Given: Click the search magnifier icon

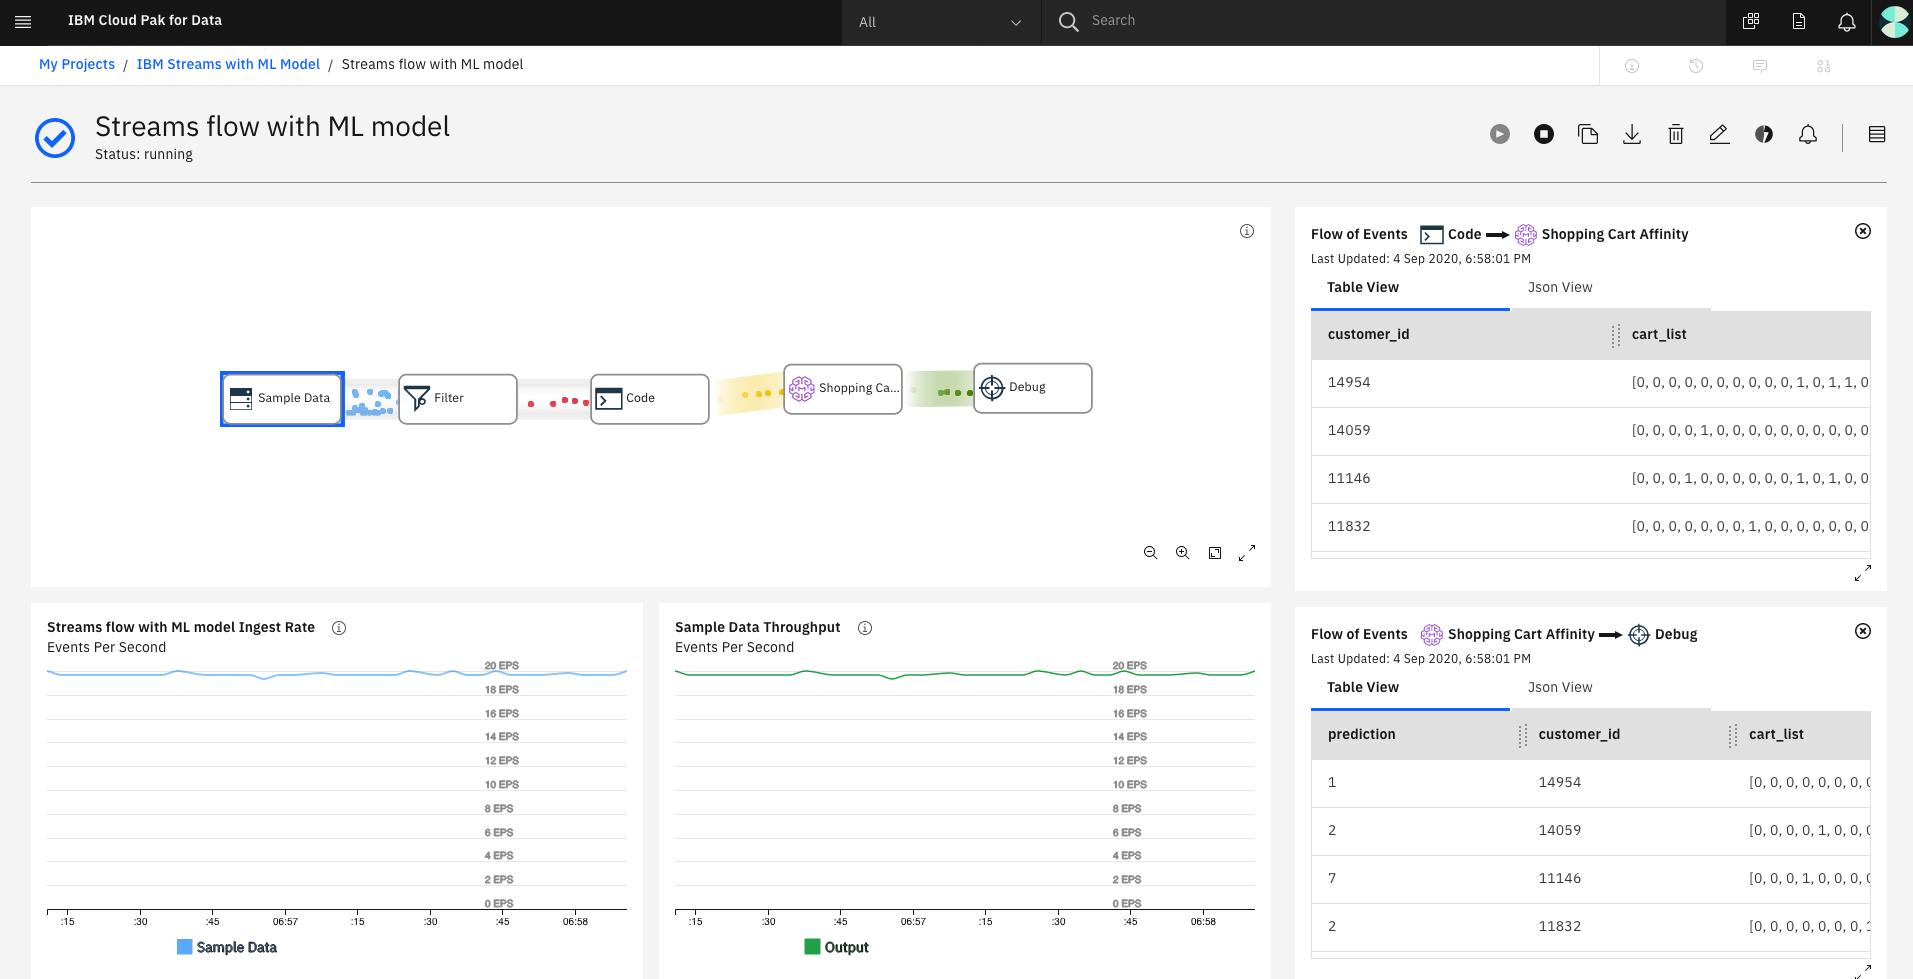Looking at the screenshot, I should point(1068,21).
